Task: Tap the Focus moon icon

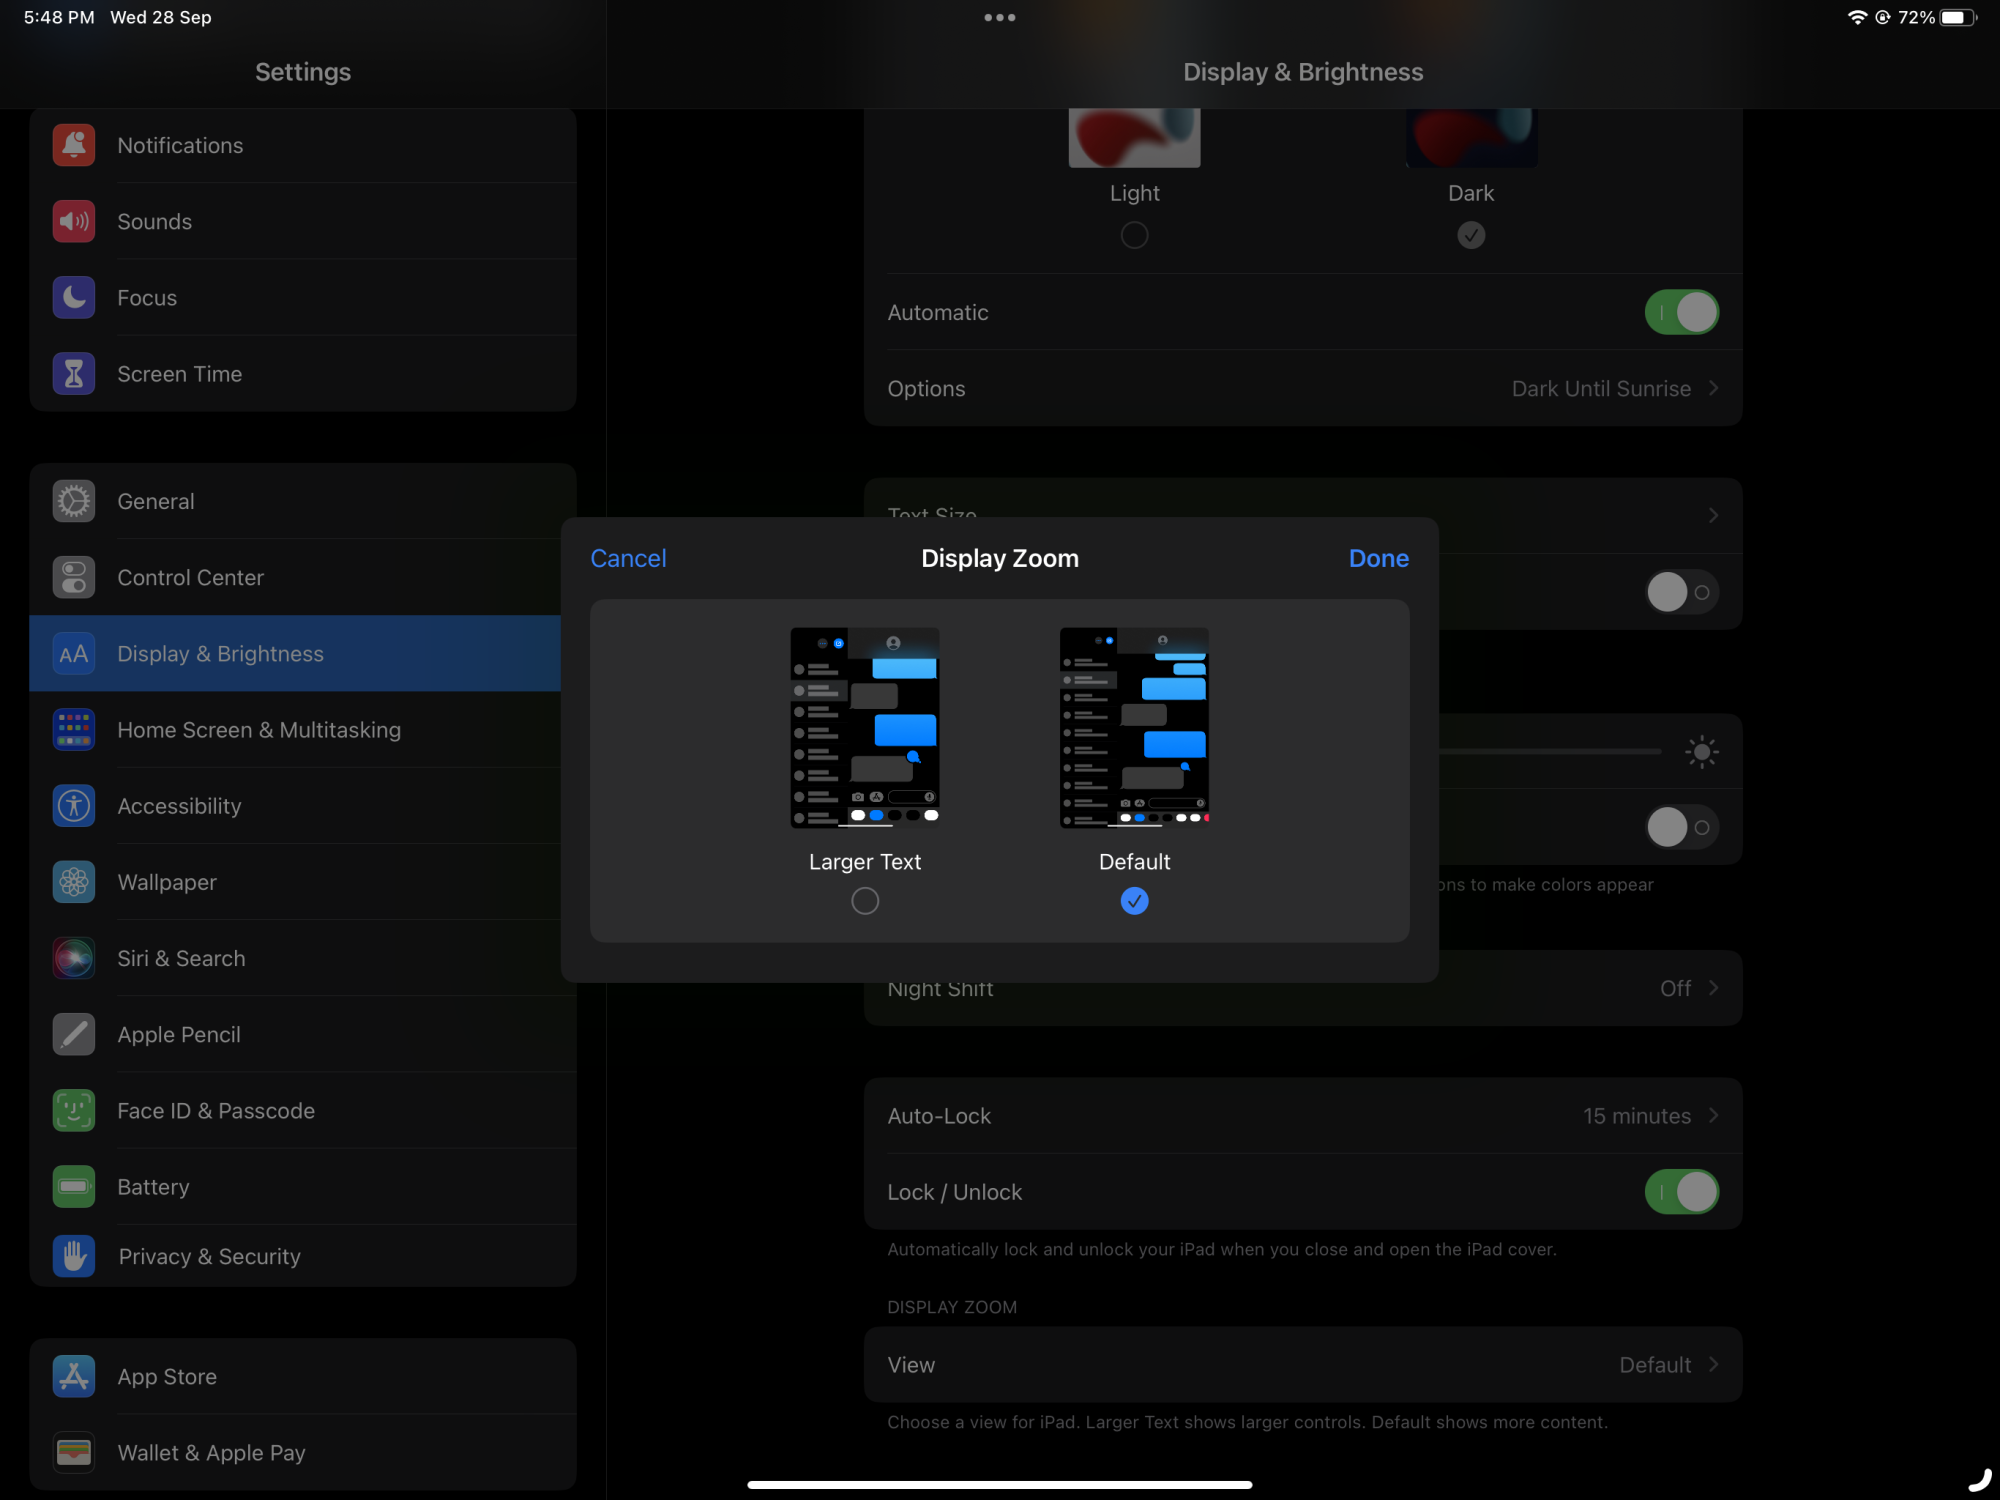Action: [x=74, y=298]
